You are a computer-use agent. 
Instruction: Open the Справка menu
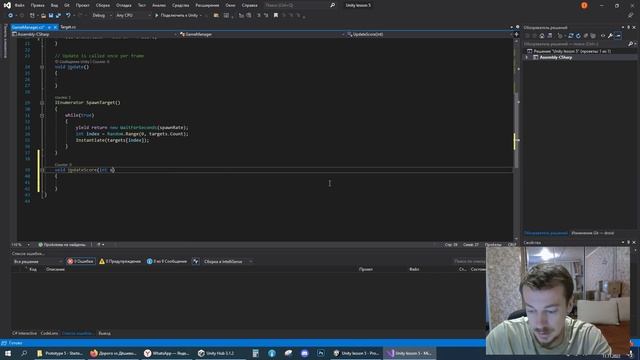[249, 5]
